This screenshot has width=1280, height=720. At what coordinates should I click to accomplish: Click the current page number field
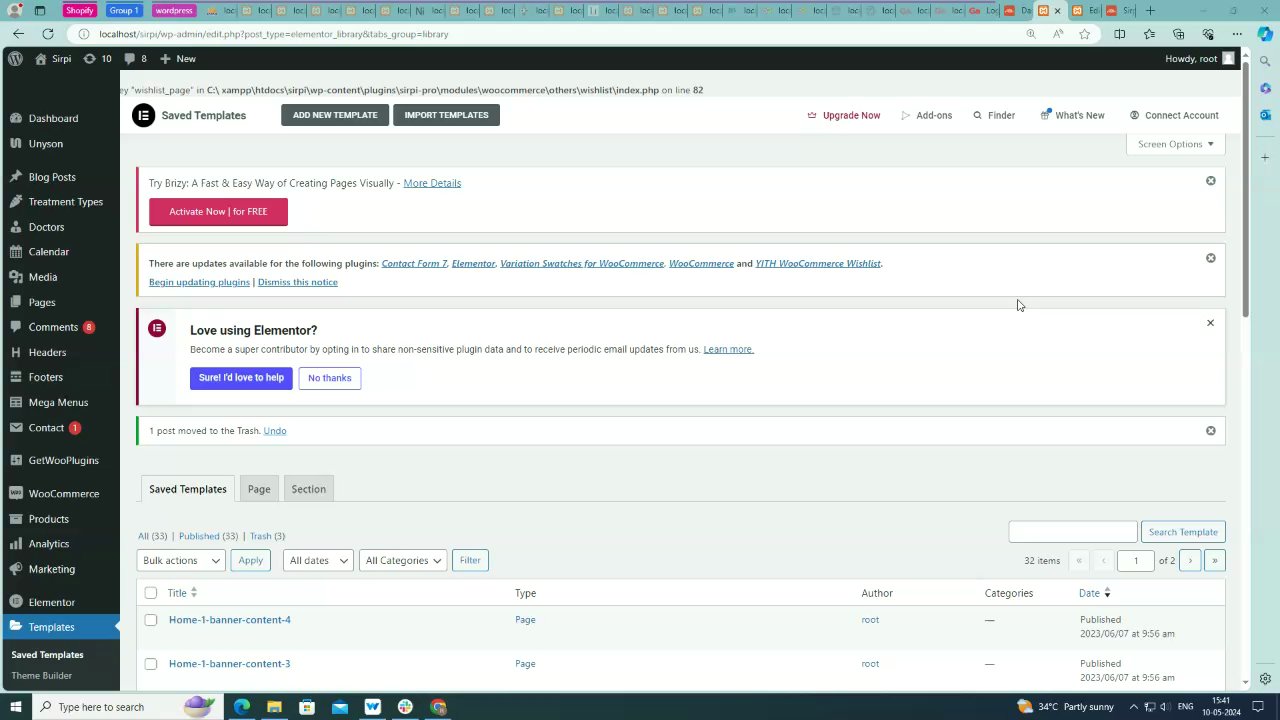(1136, 561)
